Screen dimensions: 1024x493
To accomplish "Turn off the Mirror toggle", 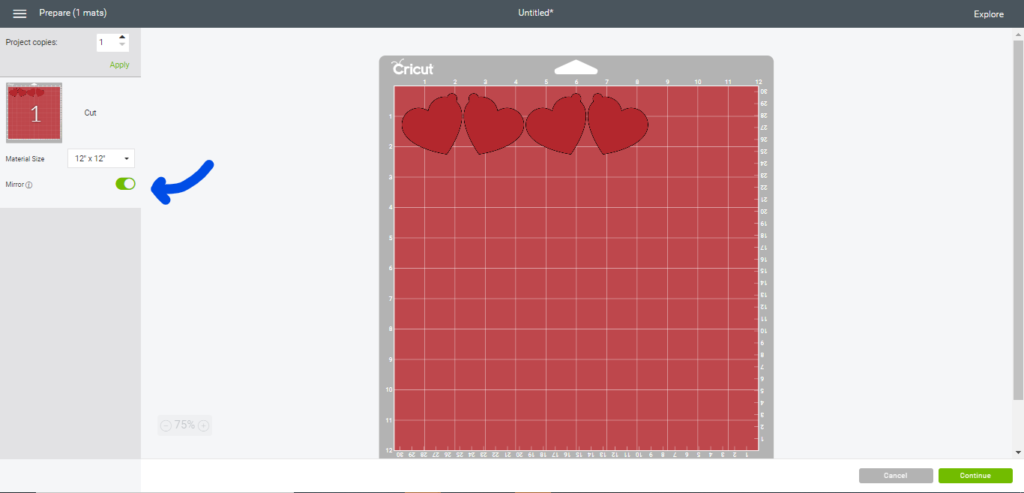I will 125,184.
